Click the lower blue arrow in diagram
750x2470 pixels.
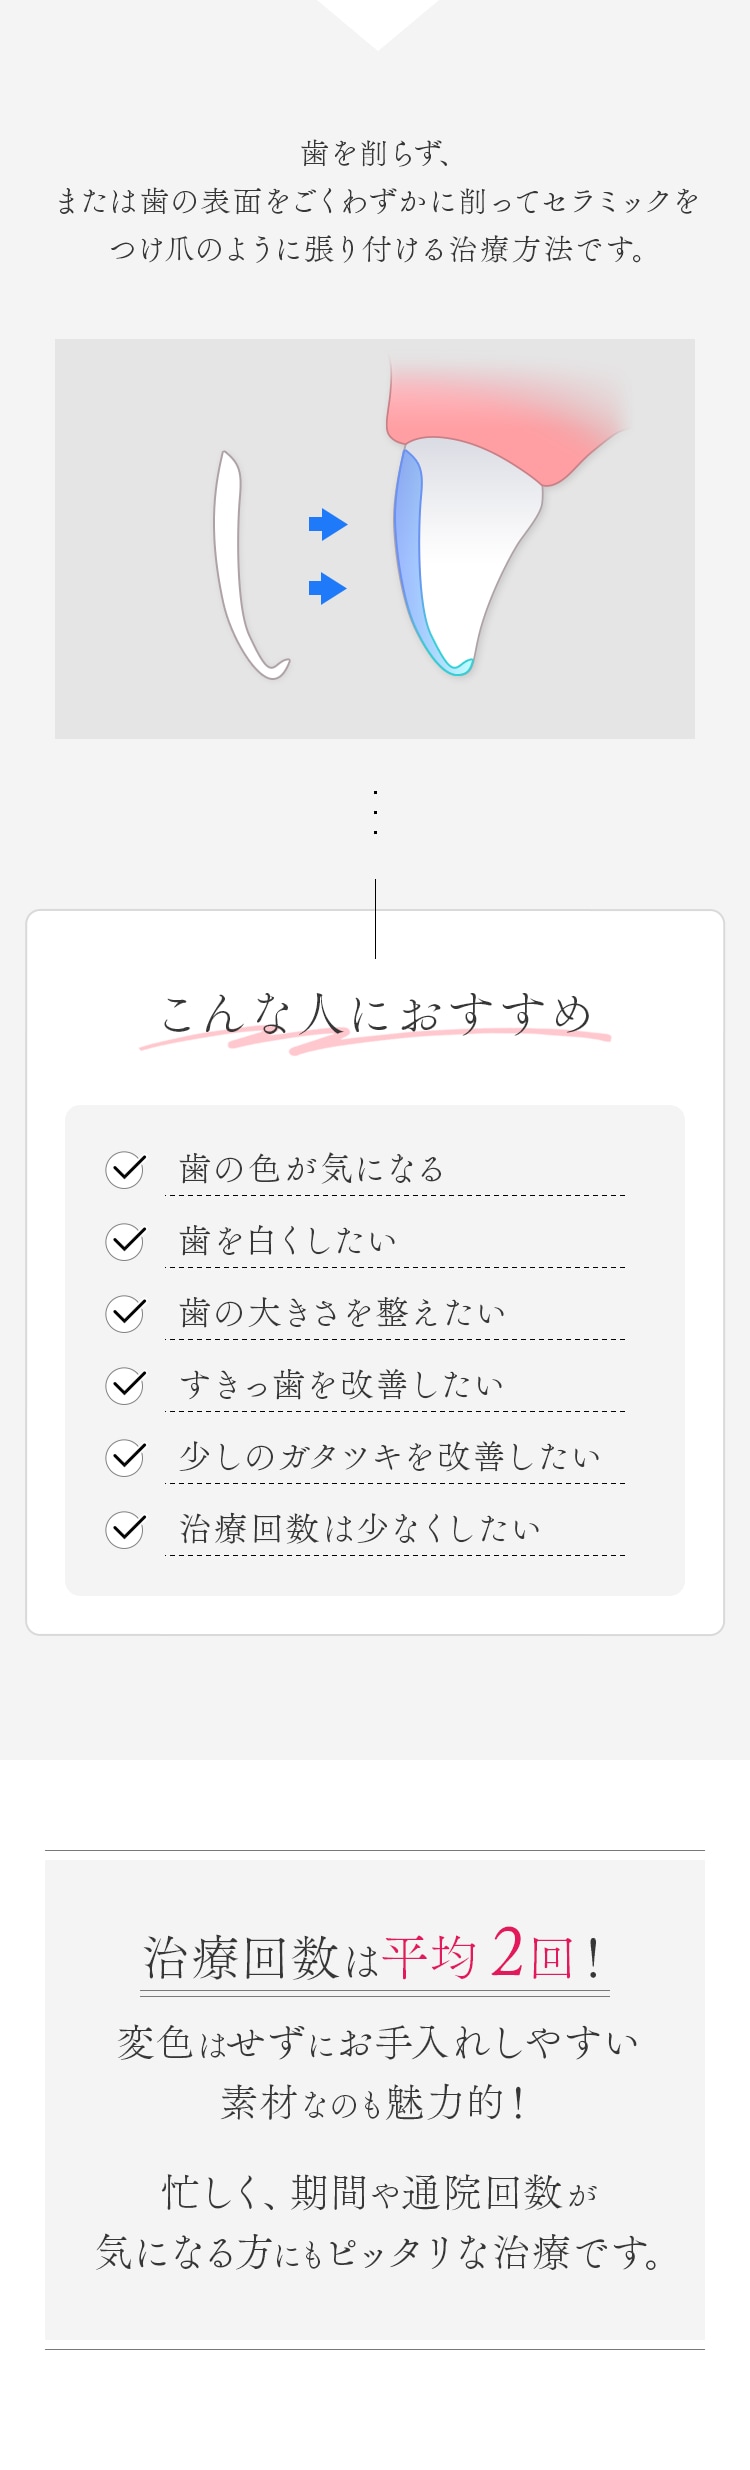(328, 588)
